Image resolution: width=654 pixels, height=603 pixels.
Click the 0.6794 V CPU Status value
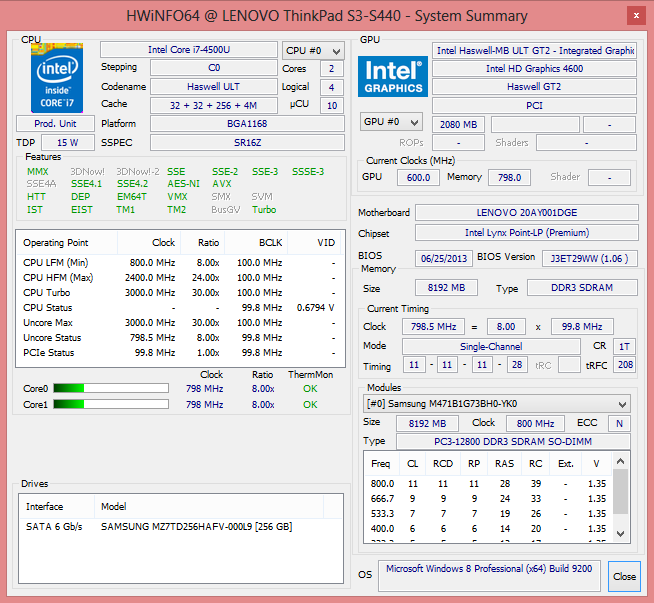(x=315, y=308)
